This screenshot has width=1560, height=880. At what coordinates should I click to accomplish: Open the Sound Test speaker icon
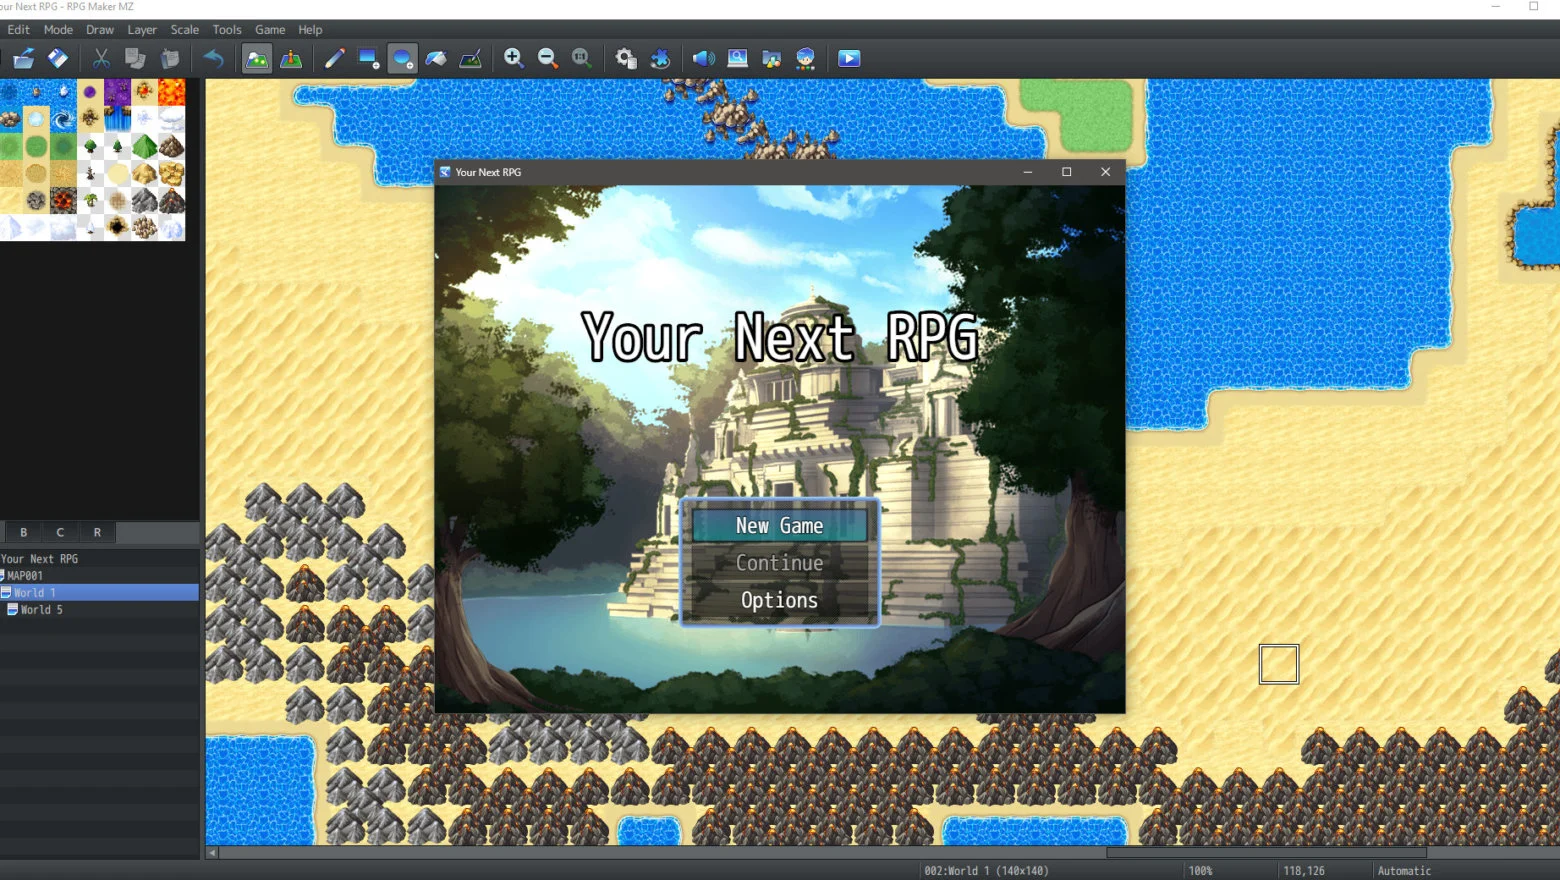click(x=703, y=58)
